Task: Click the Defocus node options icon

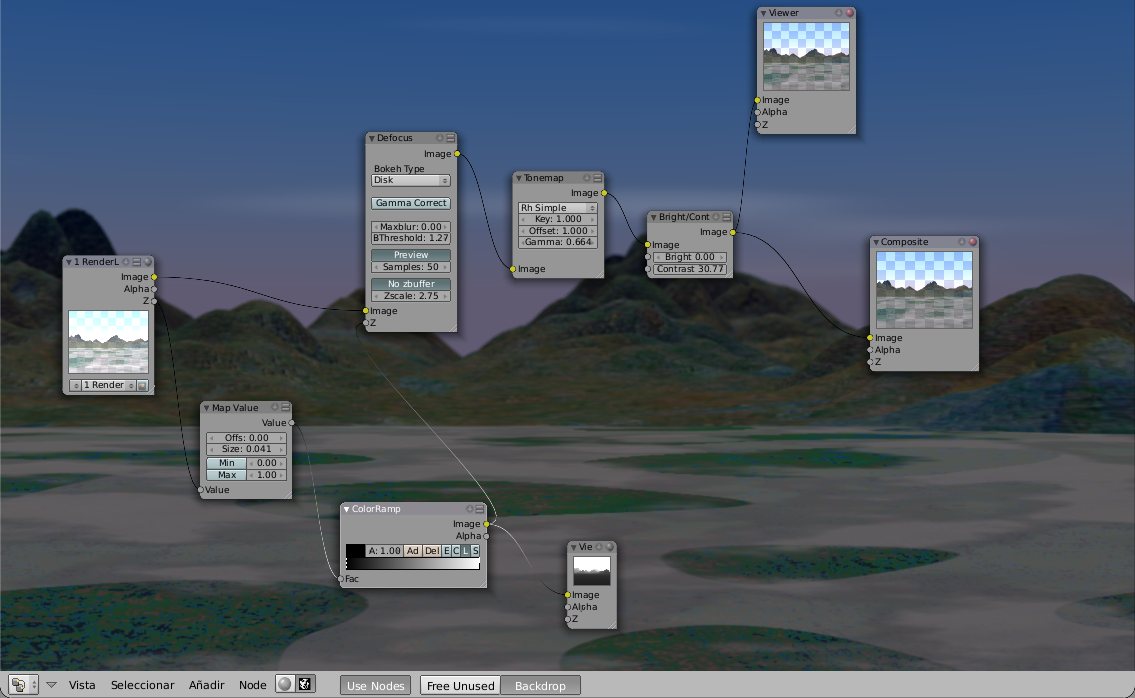Action: click(450, 138)
